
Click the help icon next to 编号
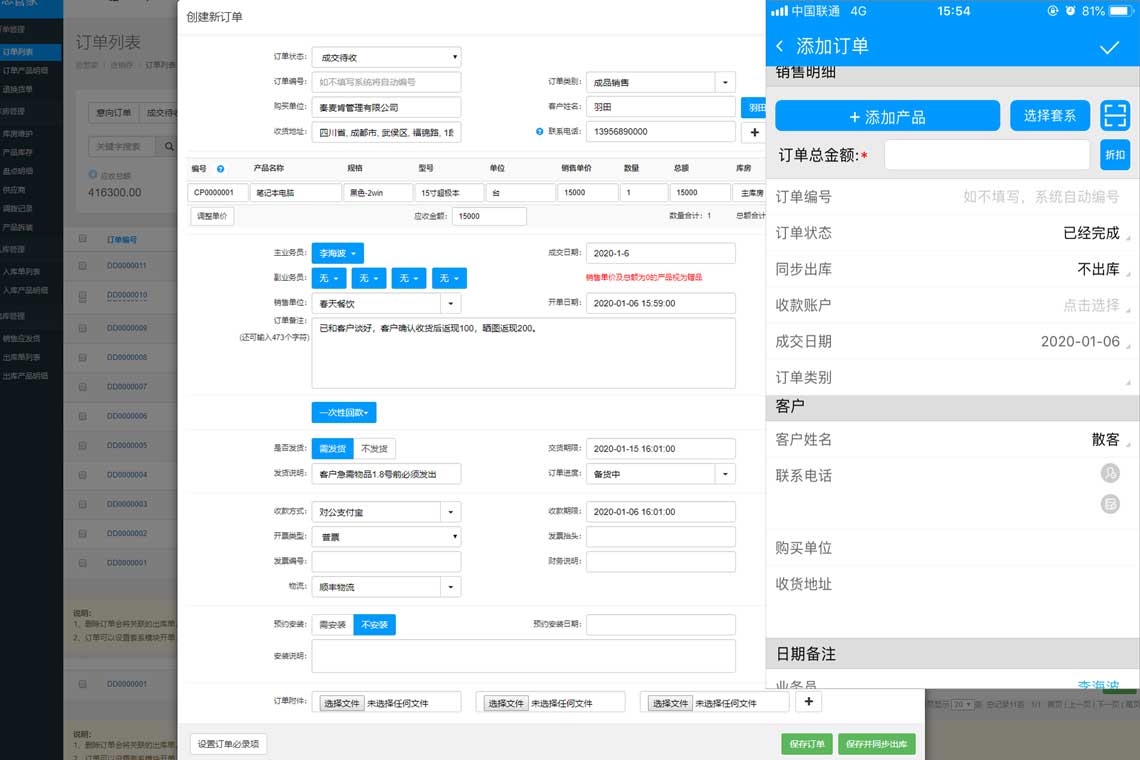tap(220, 169)
